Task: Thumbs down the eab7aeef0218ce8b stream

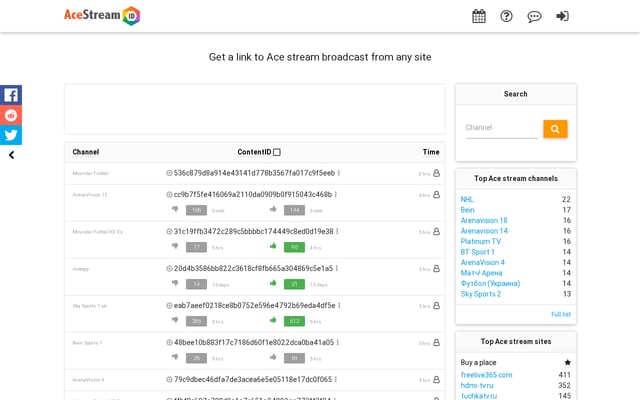Action: tap(175, 320)
